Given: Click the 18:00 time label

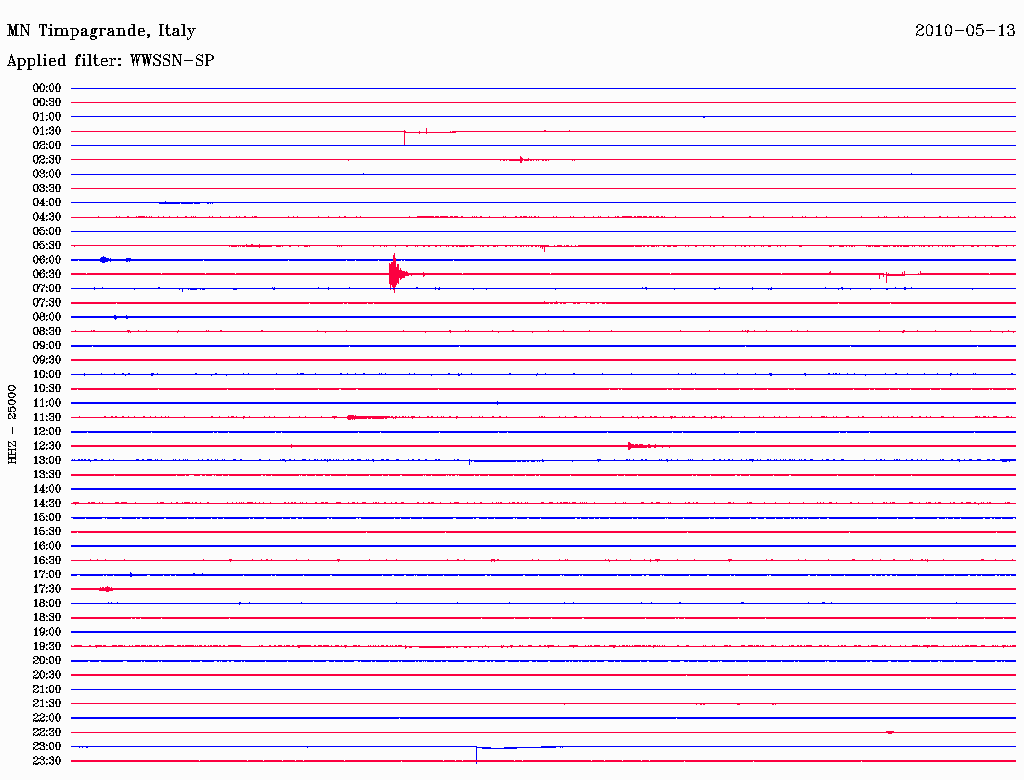Looking at the screenshot, I should pos(47,604).
